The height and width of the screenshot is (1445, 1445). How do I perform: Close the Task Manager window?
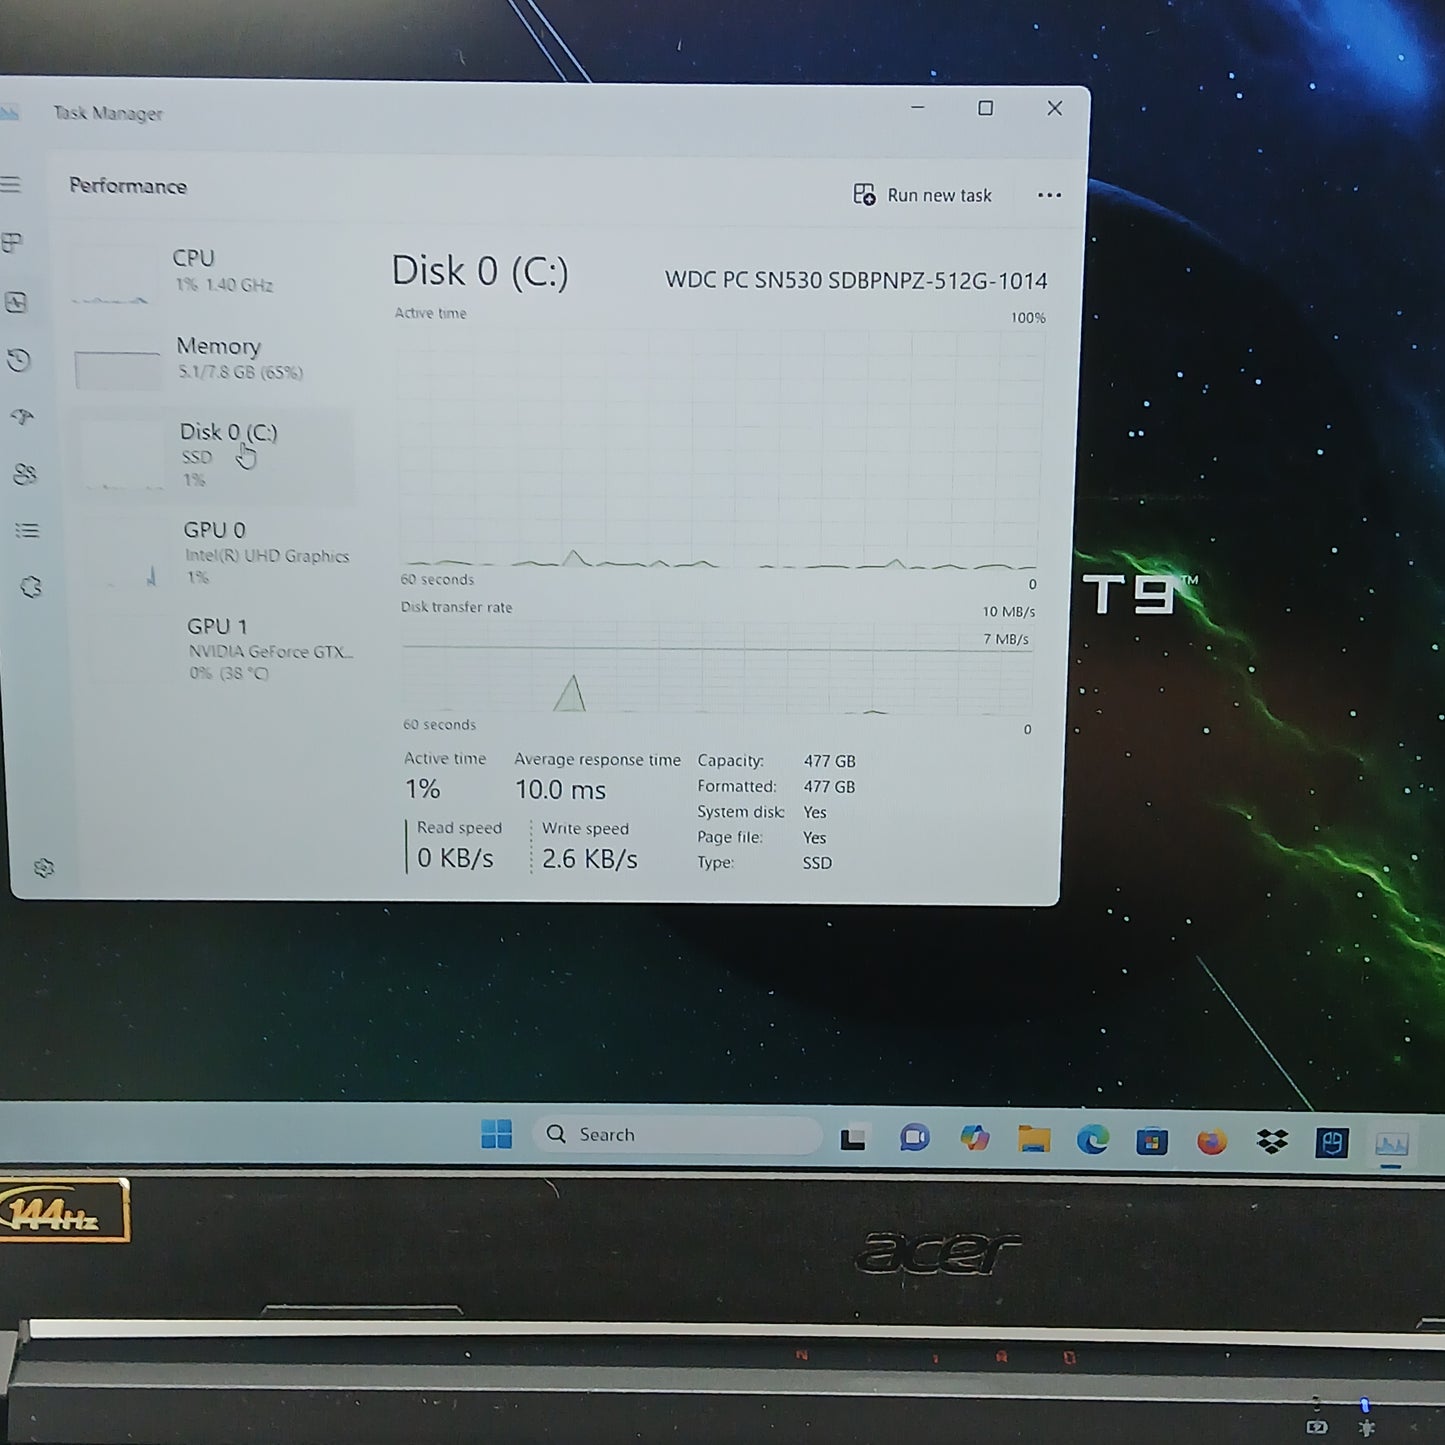click(1054, 108)
